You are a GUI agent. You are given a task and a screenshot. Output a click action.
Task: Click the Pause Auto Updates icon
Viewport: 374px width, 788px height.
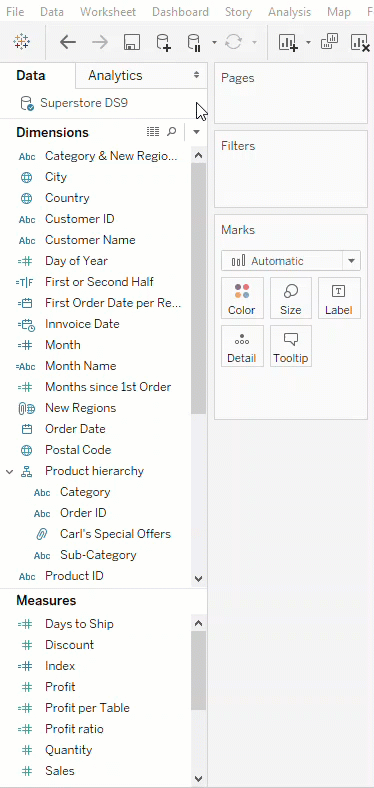pyautogui.click(x=194, y=42)
